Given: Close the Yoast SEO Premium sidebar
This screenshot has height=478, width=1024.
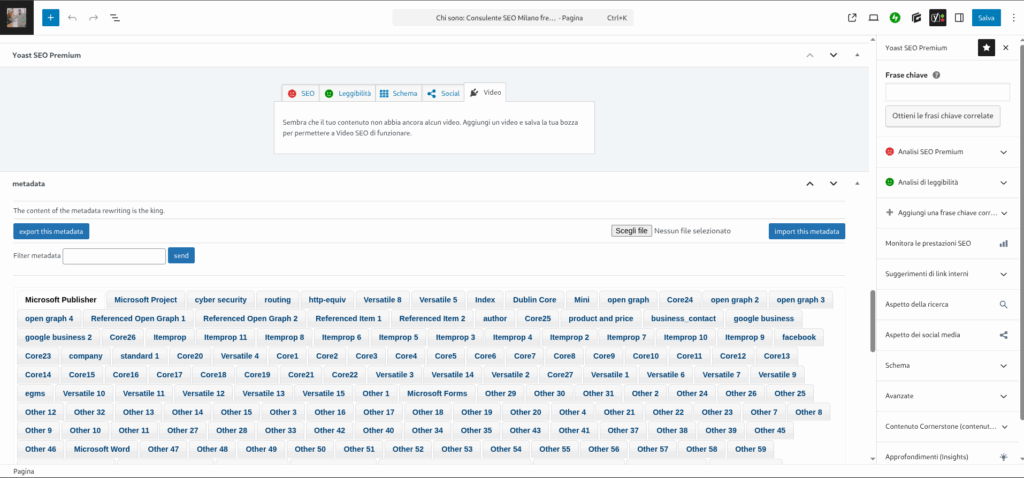Looking at the screenshot, I should click(x=1006, y=48).
